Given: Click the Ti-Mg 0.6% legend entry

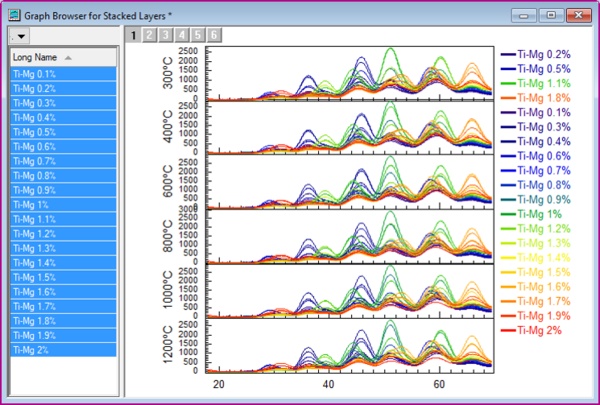Looking at the screenshot, I should pyautogui.click(x=536, y=156).
